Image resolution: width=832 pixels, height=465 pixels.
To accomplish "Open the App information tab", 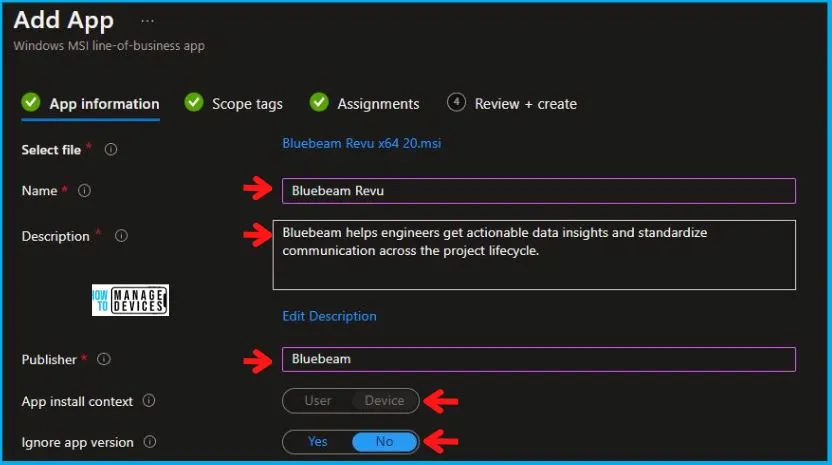I will click(90, 104).
